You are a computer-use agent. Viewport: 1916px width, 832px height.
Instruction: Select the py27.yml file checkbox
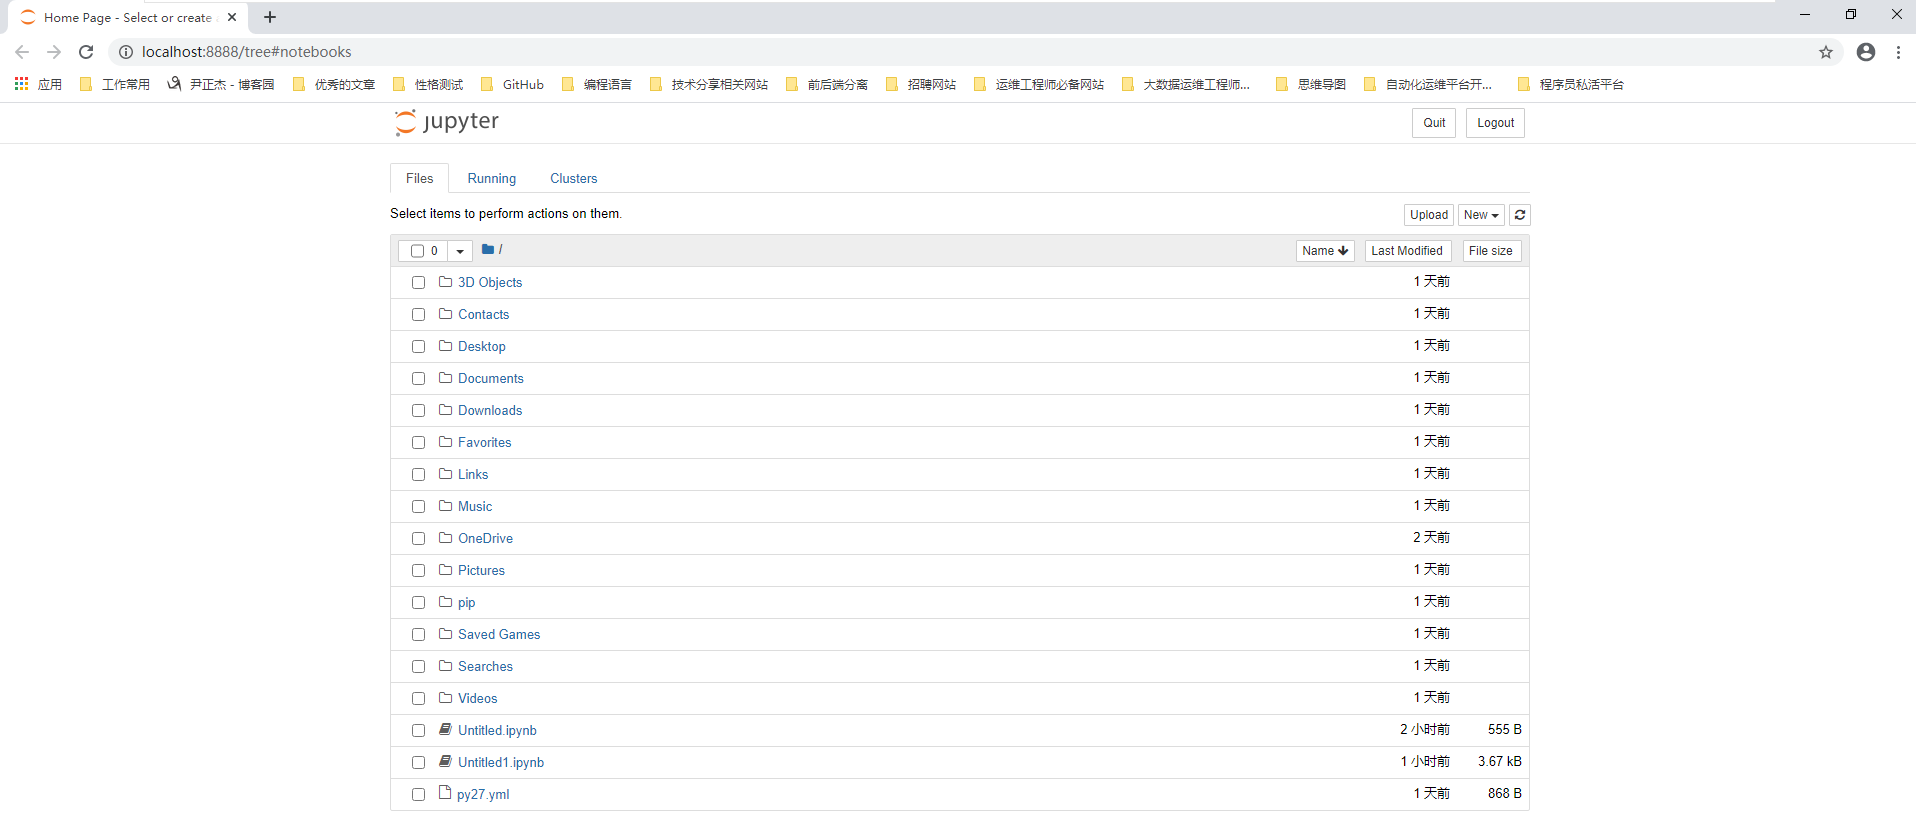tap(418, 795)
